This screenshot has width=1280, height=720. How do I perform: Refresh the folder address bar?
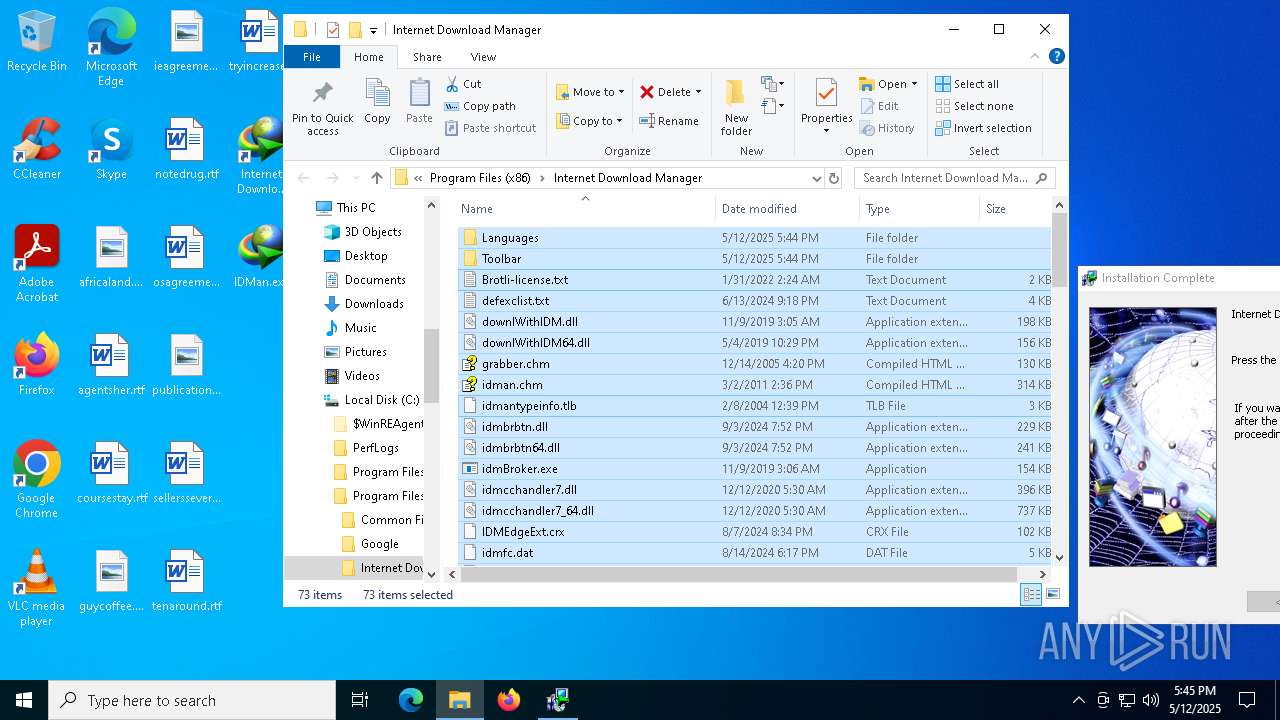click(834, 178)
